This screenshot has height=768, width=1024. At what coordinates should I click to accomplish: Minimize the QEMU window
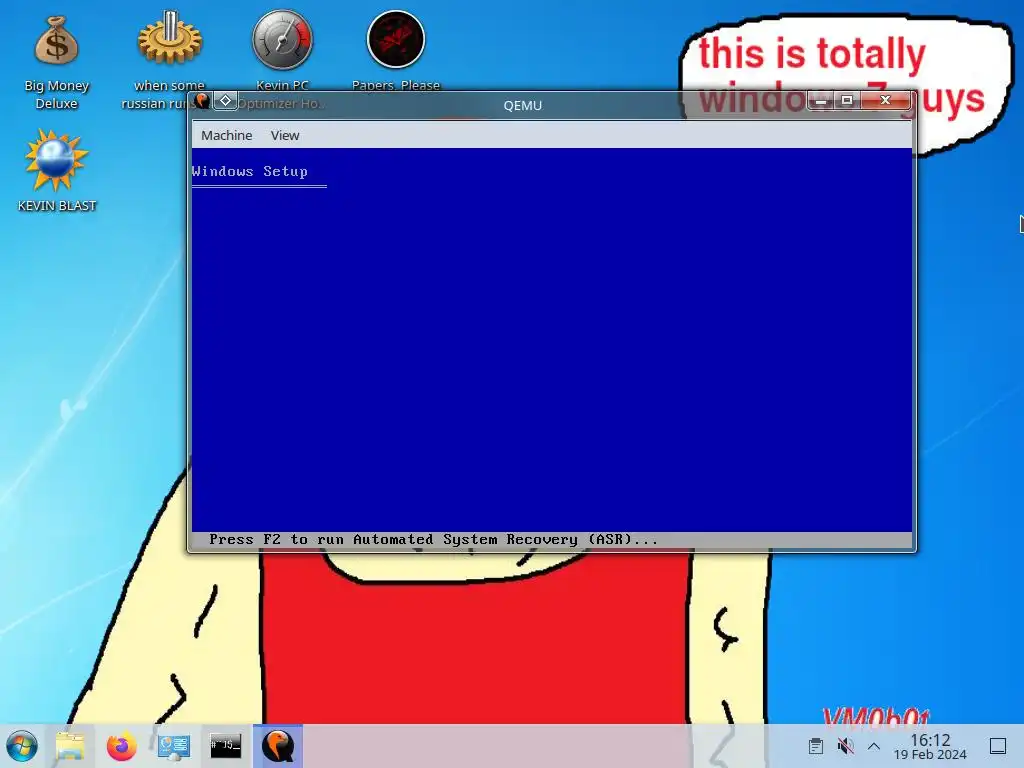[x=821, y=101]
